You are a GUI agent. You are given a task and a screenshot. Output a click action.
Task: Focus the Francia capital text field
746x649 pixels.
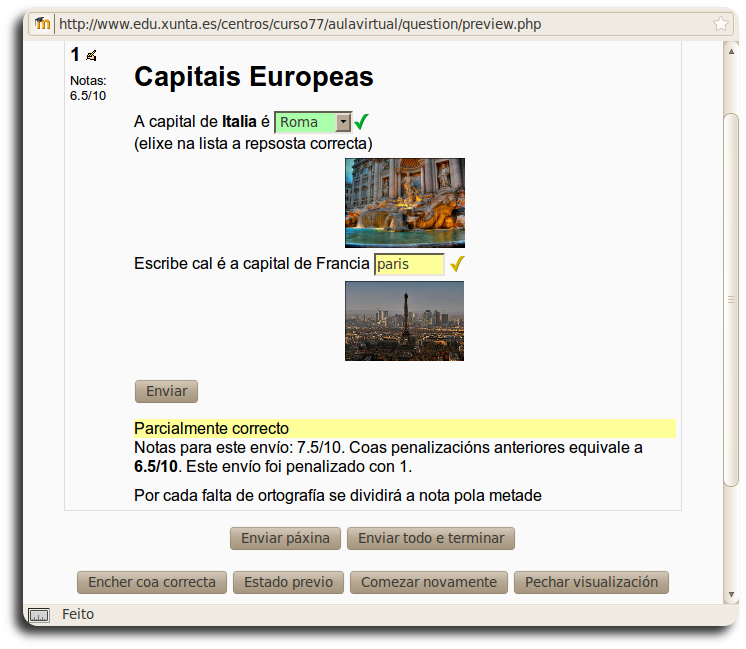tap(408, 265)
